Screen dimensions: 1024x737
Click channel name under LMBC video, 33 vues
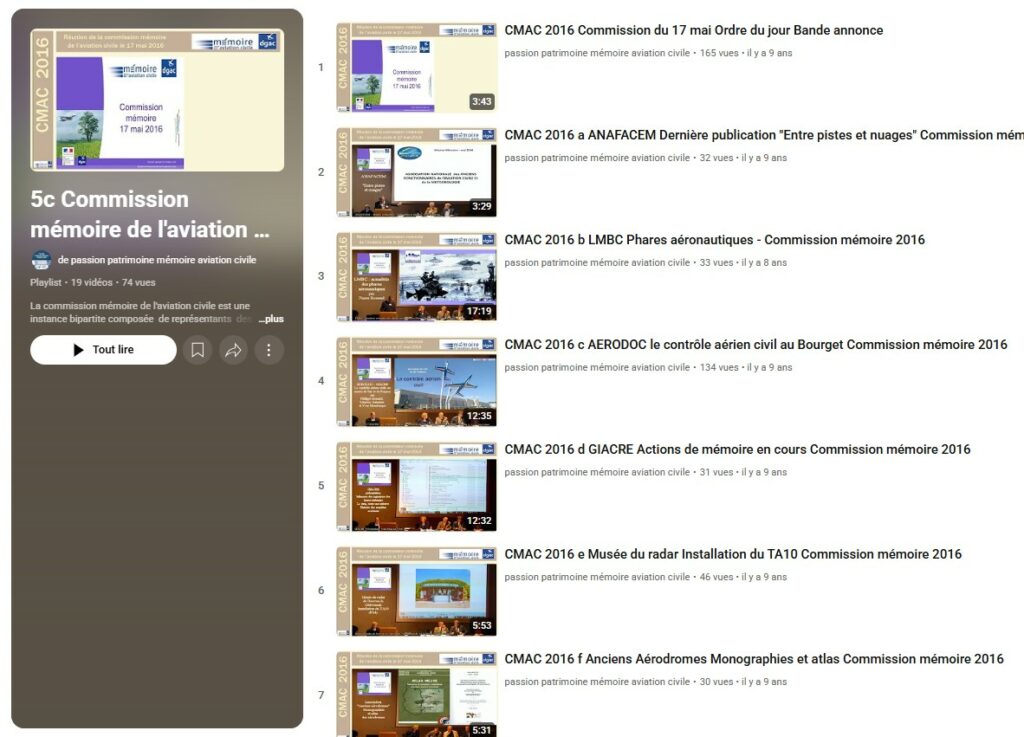pyautogui.click(x=597, y=262)
